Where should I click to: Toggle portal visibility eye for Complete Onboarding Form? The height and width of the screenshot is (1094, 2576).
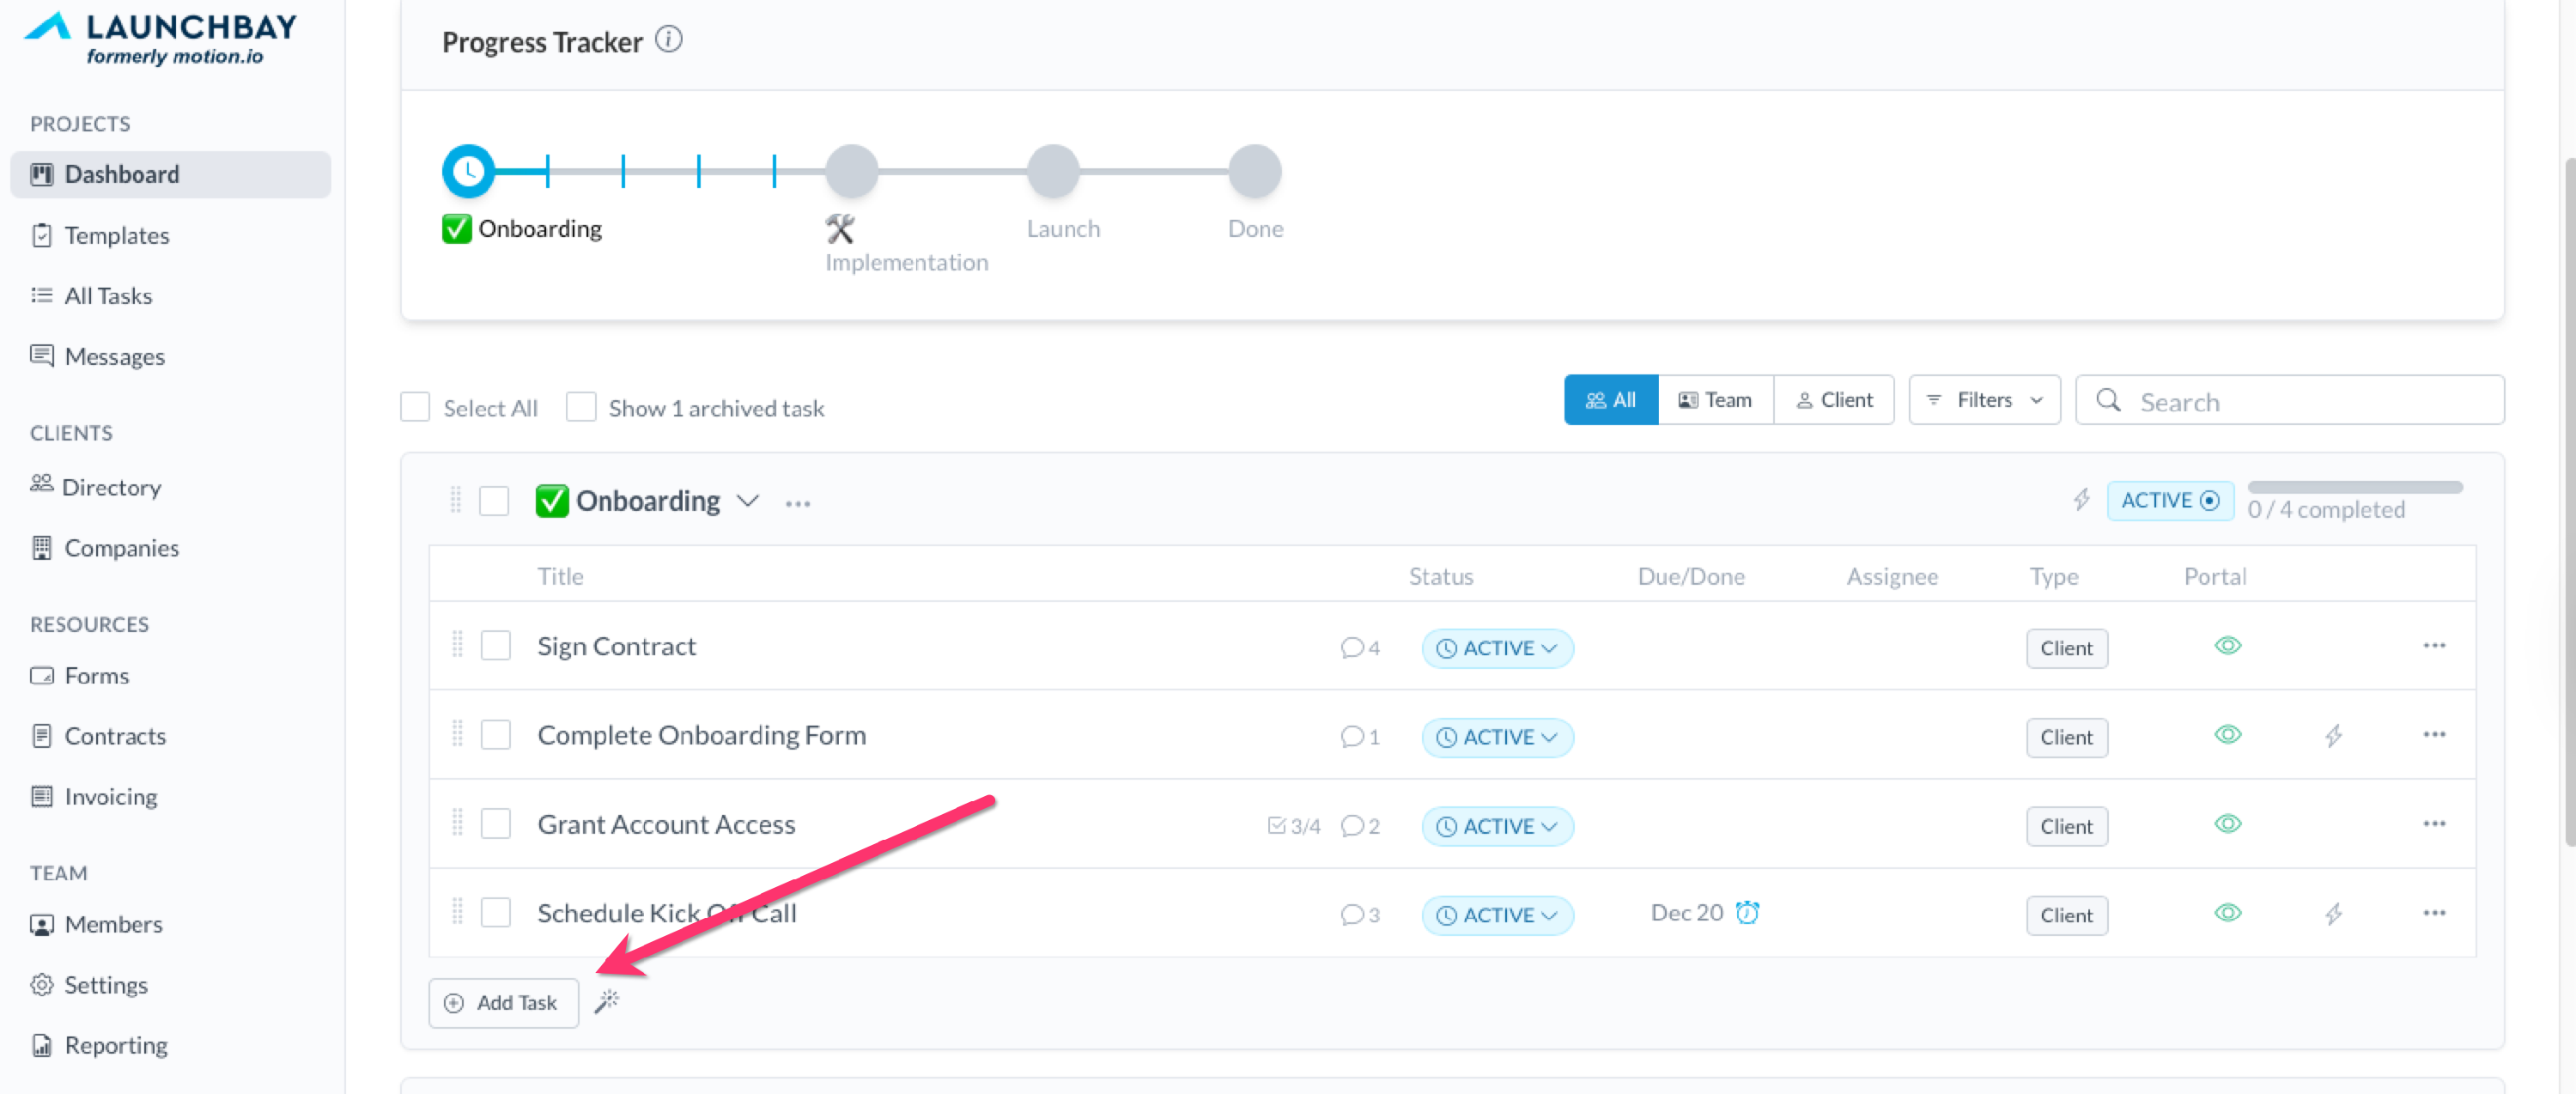(x=2227, y=735)
